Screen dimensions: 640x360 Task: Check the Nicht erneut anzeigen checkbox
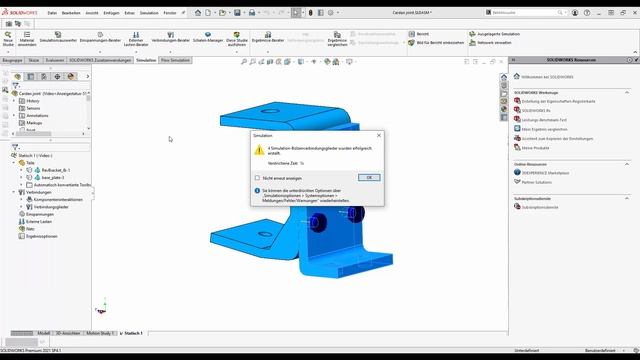(257, 178)
